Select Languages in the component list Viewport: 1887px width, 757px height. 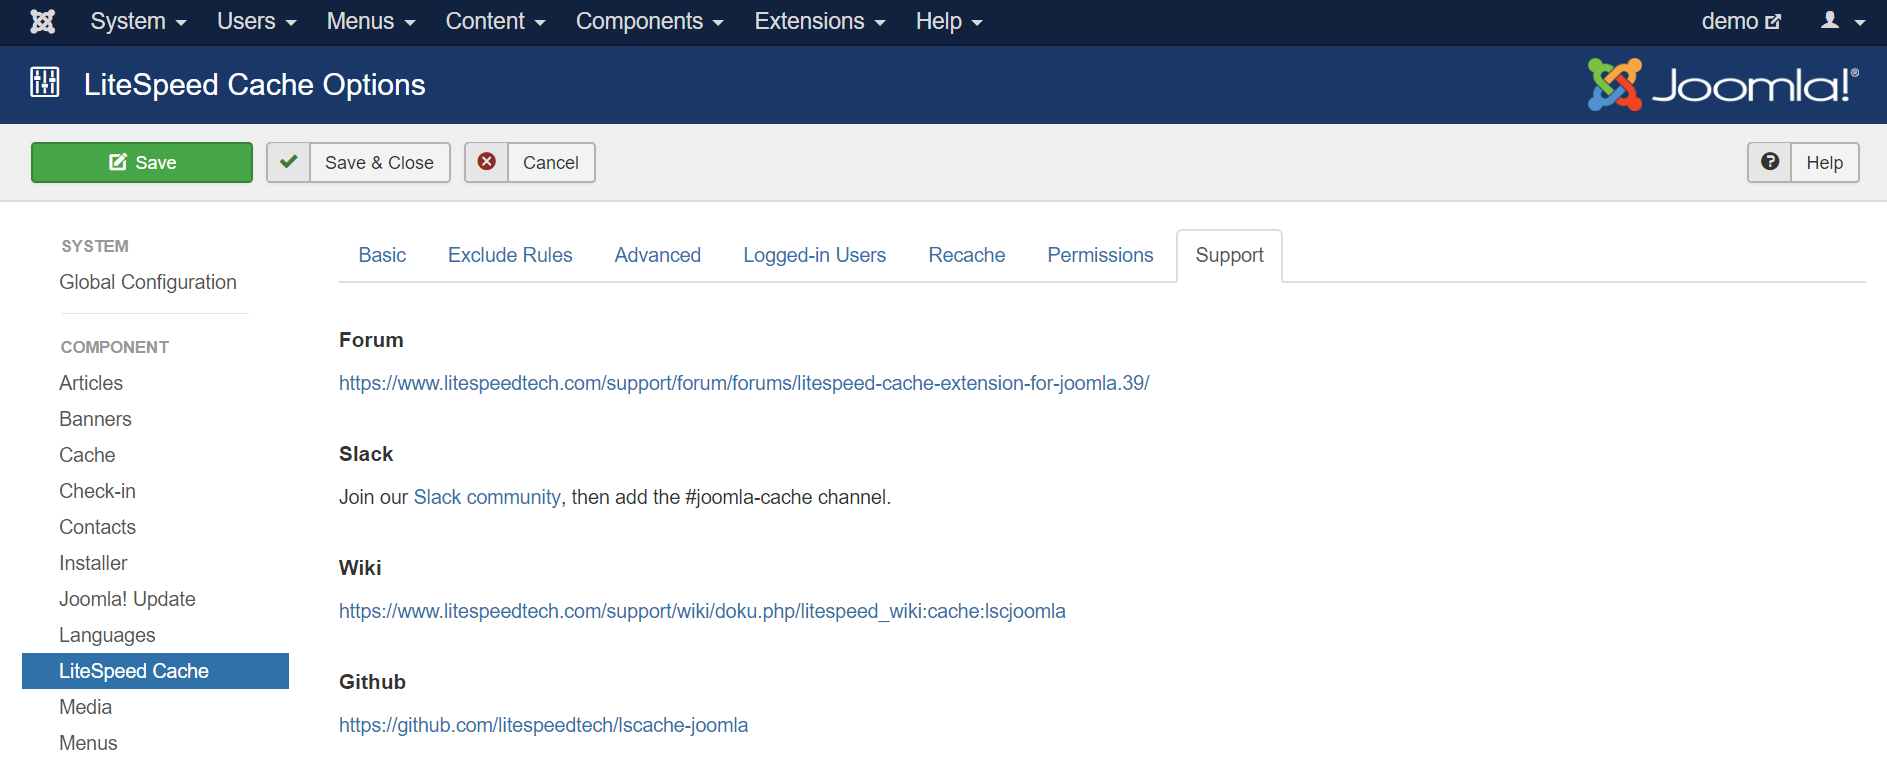tap(107, 635)
